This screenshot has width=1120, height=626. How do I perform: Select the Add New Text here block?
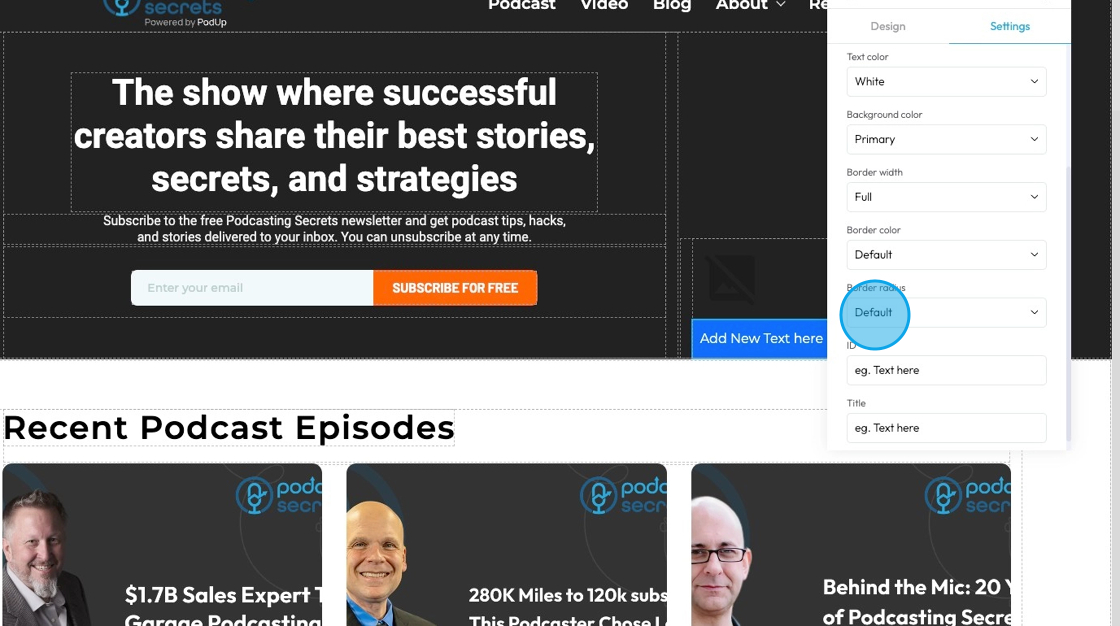[x=760, y=339]
